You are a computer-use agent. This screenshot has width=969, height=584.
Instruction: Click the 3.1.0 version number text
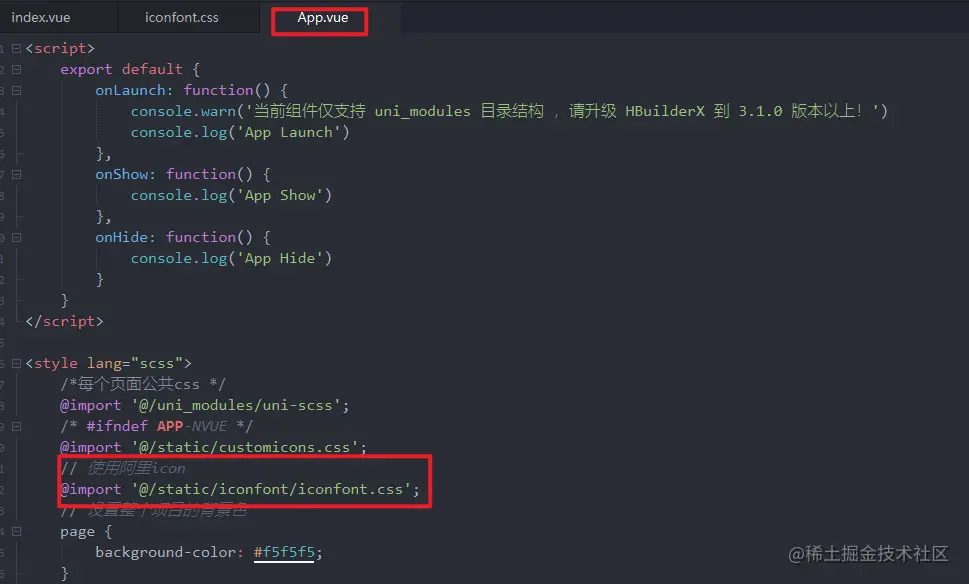761,111
